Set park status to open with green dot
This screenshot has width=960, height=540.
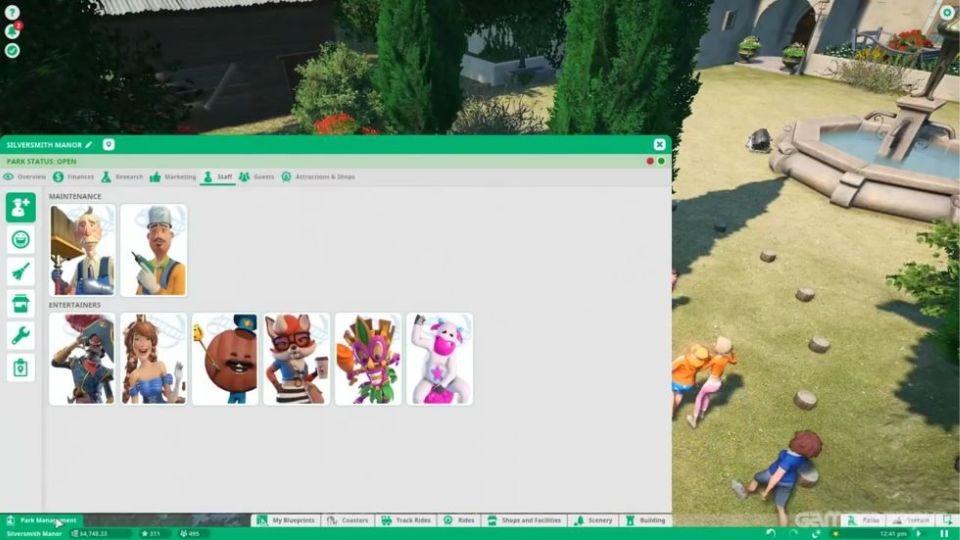[661, 161]
